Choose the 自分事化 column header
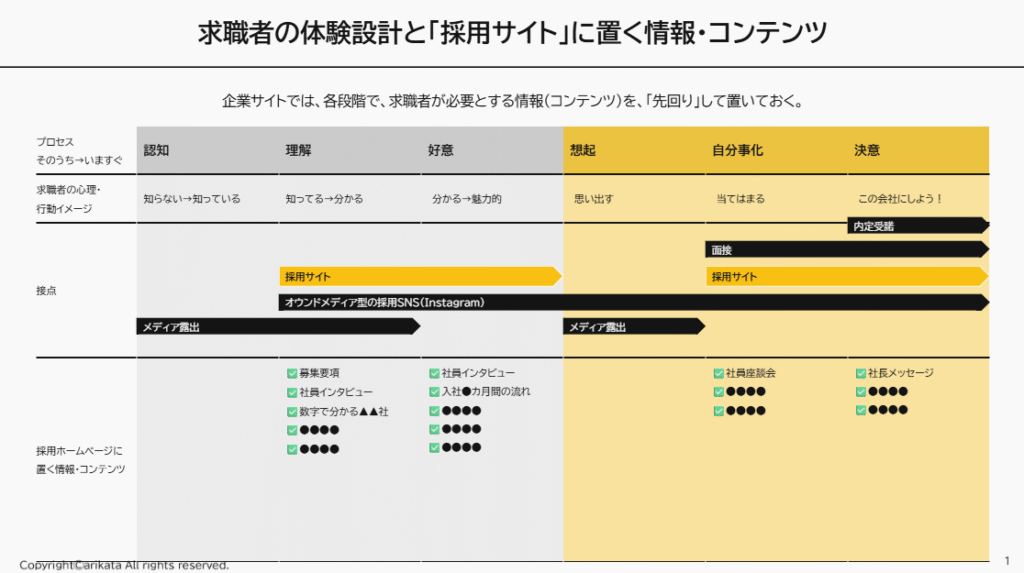This screenshot has width=1024, height=573. pos(737,151)
